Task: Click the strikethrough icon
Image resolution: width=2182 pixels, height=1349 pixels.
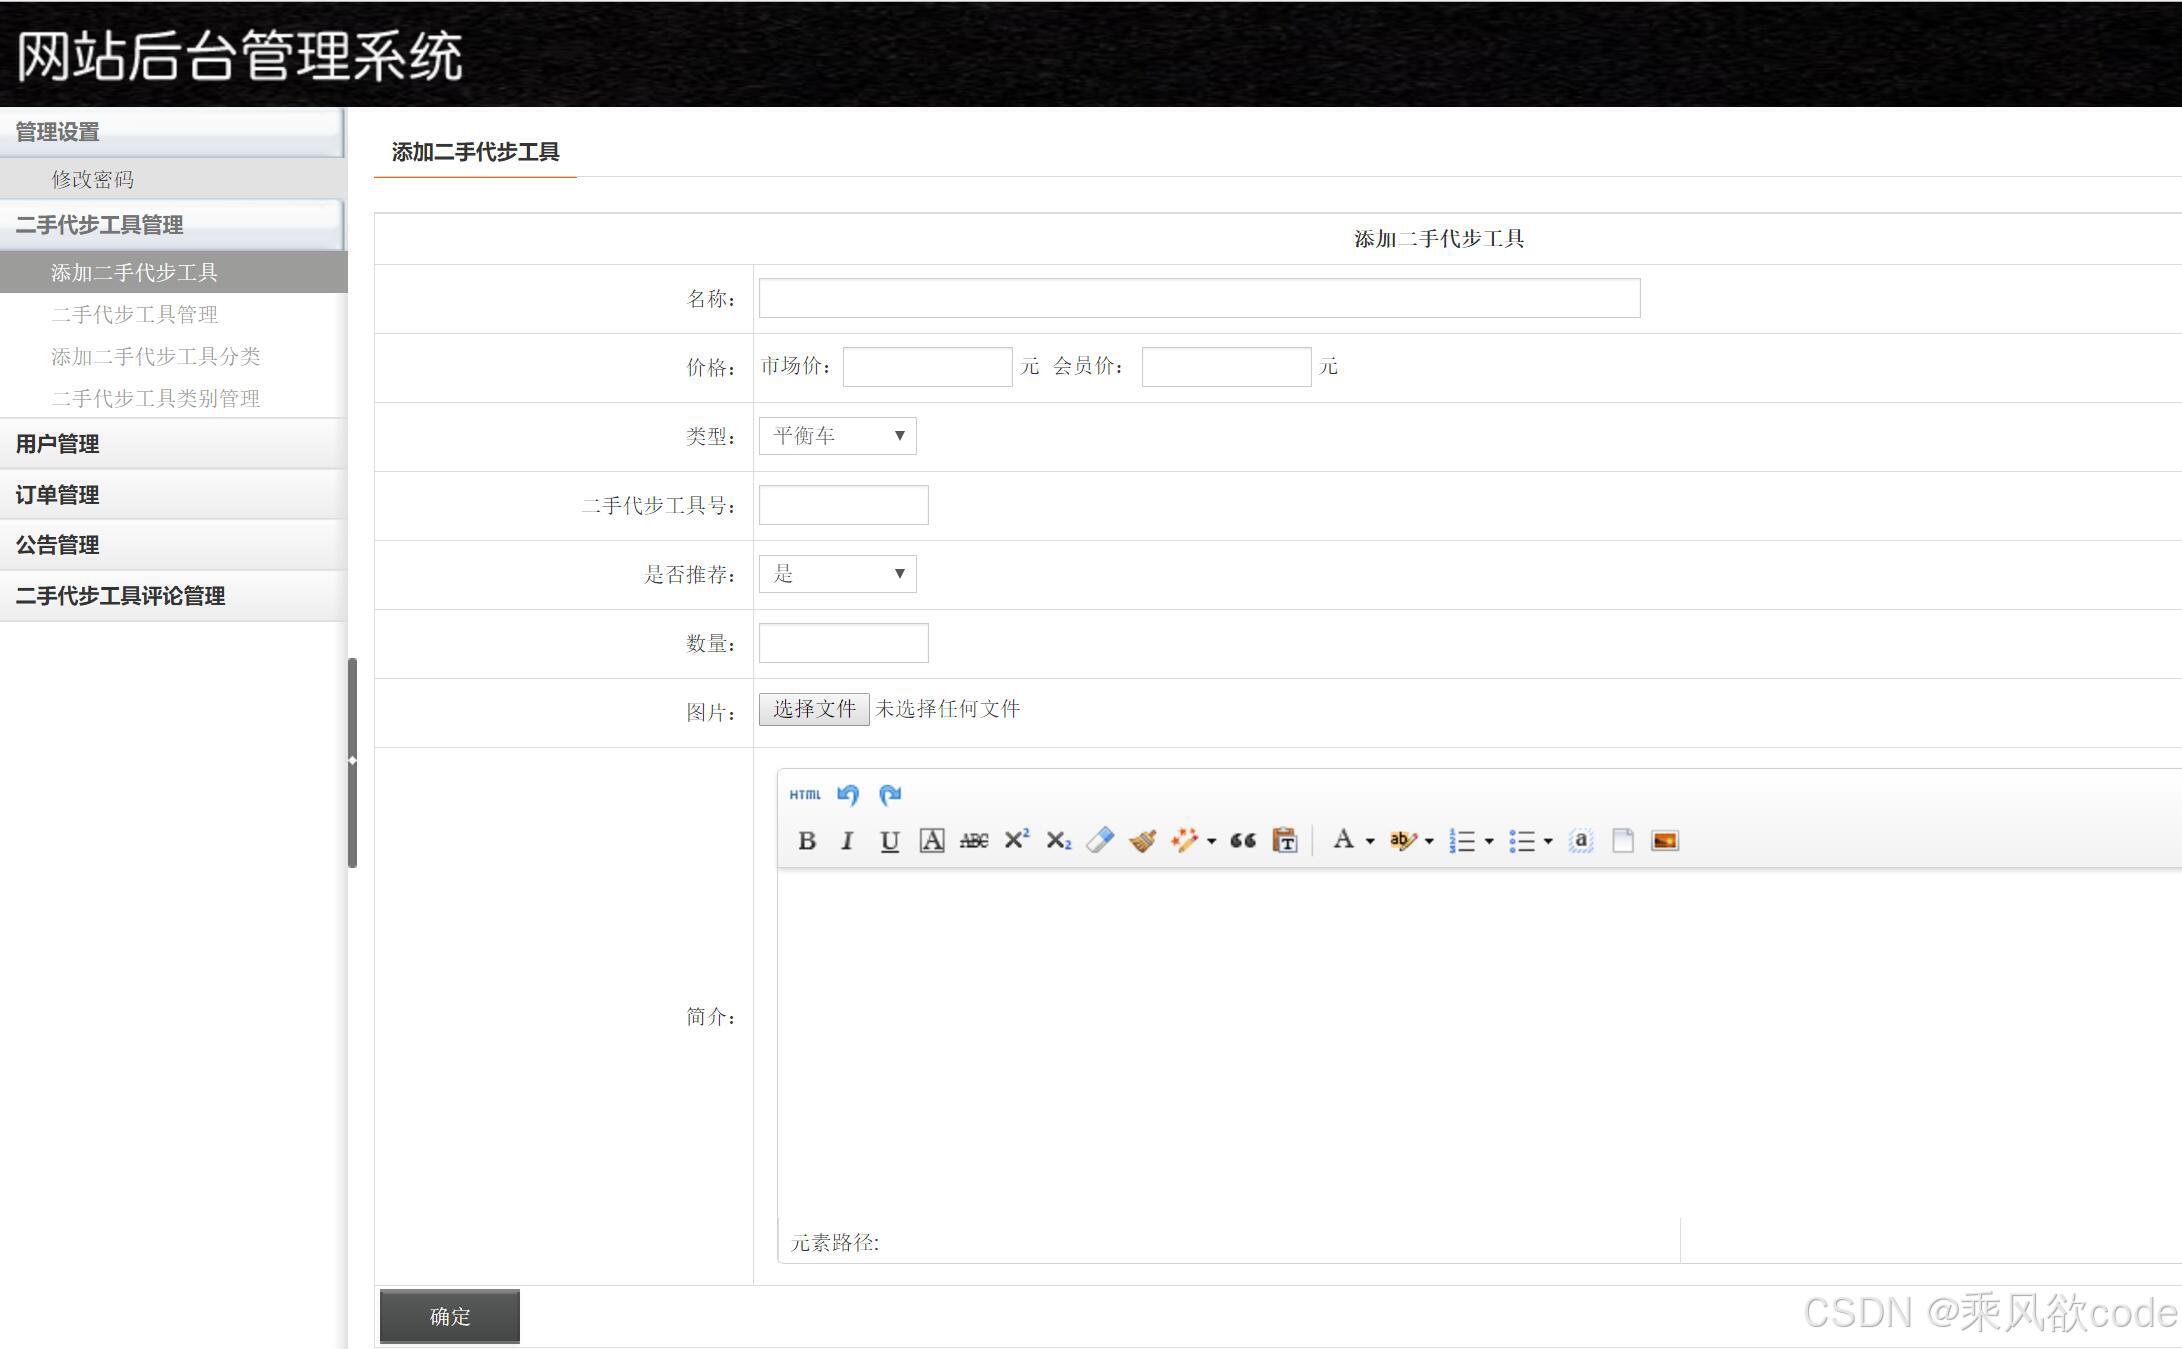Action: (973, 841)
